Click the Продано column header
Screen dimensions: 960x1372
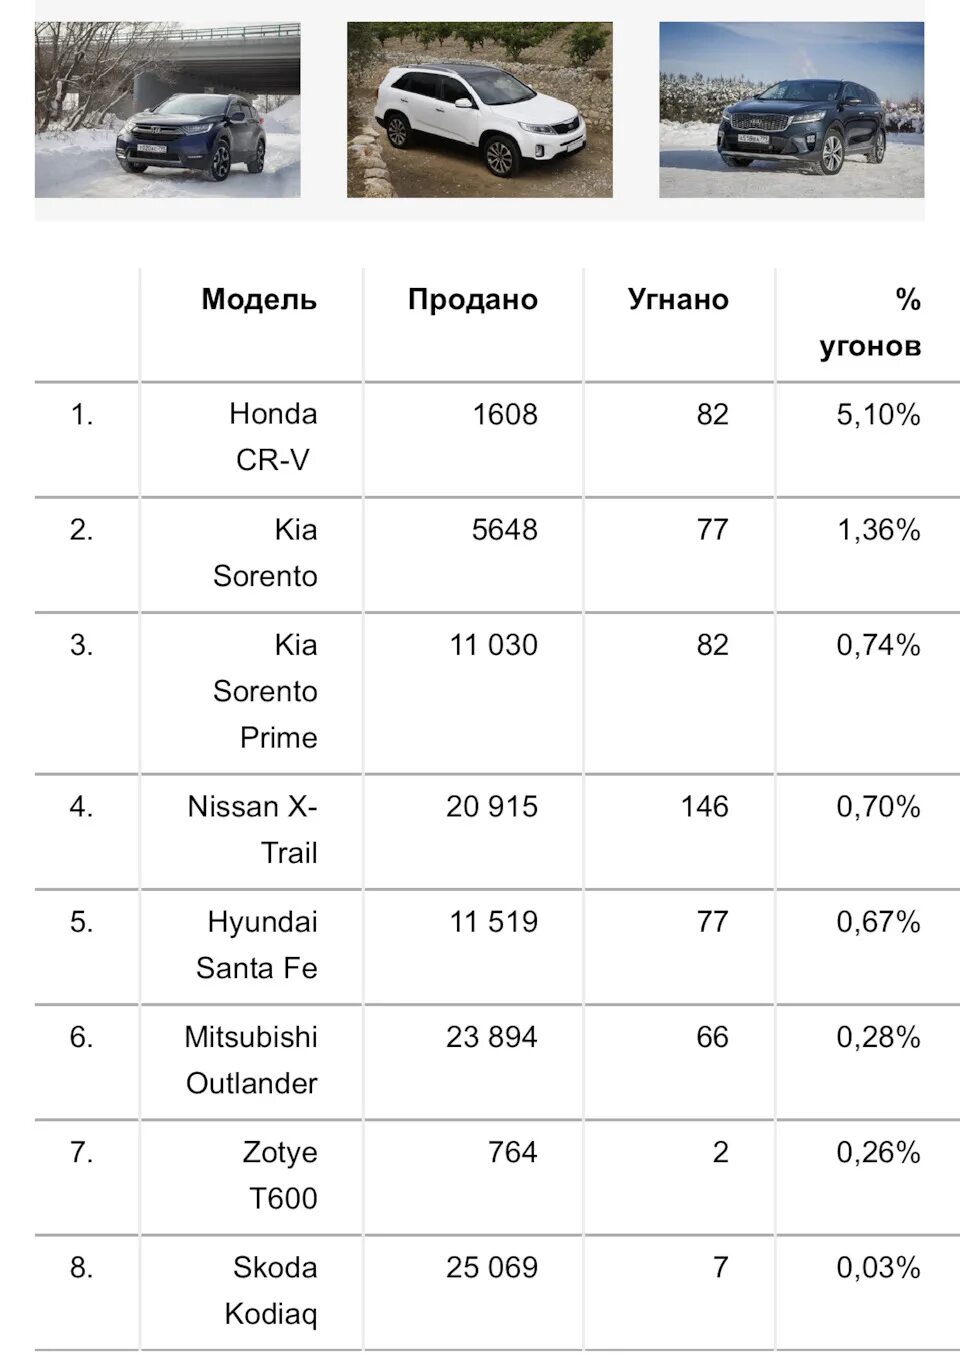tap(473, 299)
